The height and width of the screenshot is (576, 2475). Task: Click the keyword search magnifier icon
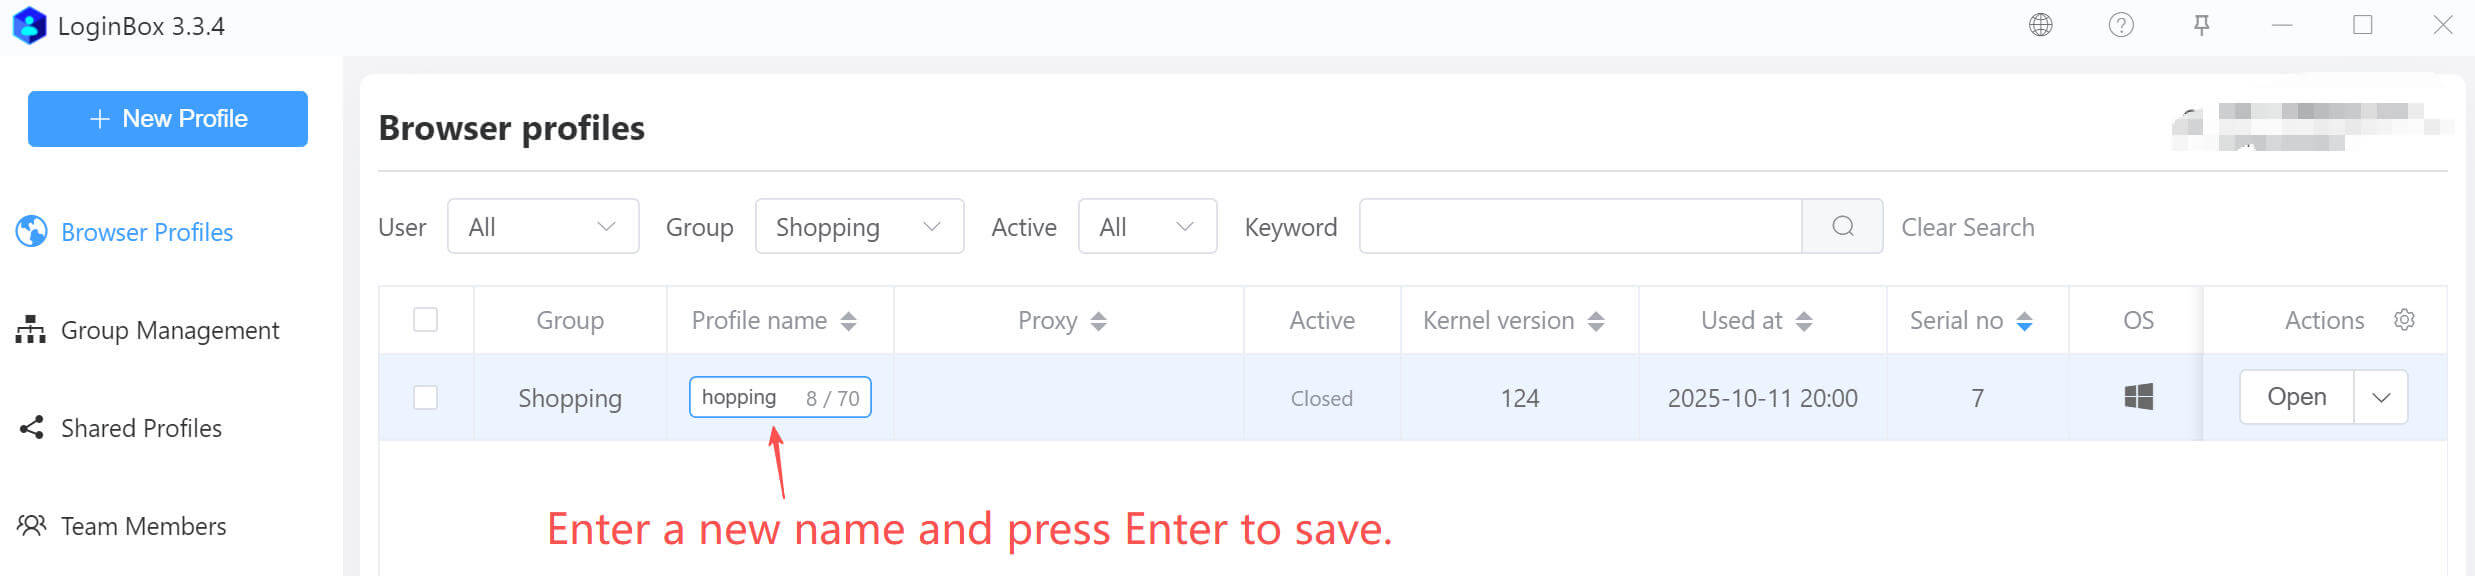pyautogui.click(x=1843, y=227)
